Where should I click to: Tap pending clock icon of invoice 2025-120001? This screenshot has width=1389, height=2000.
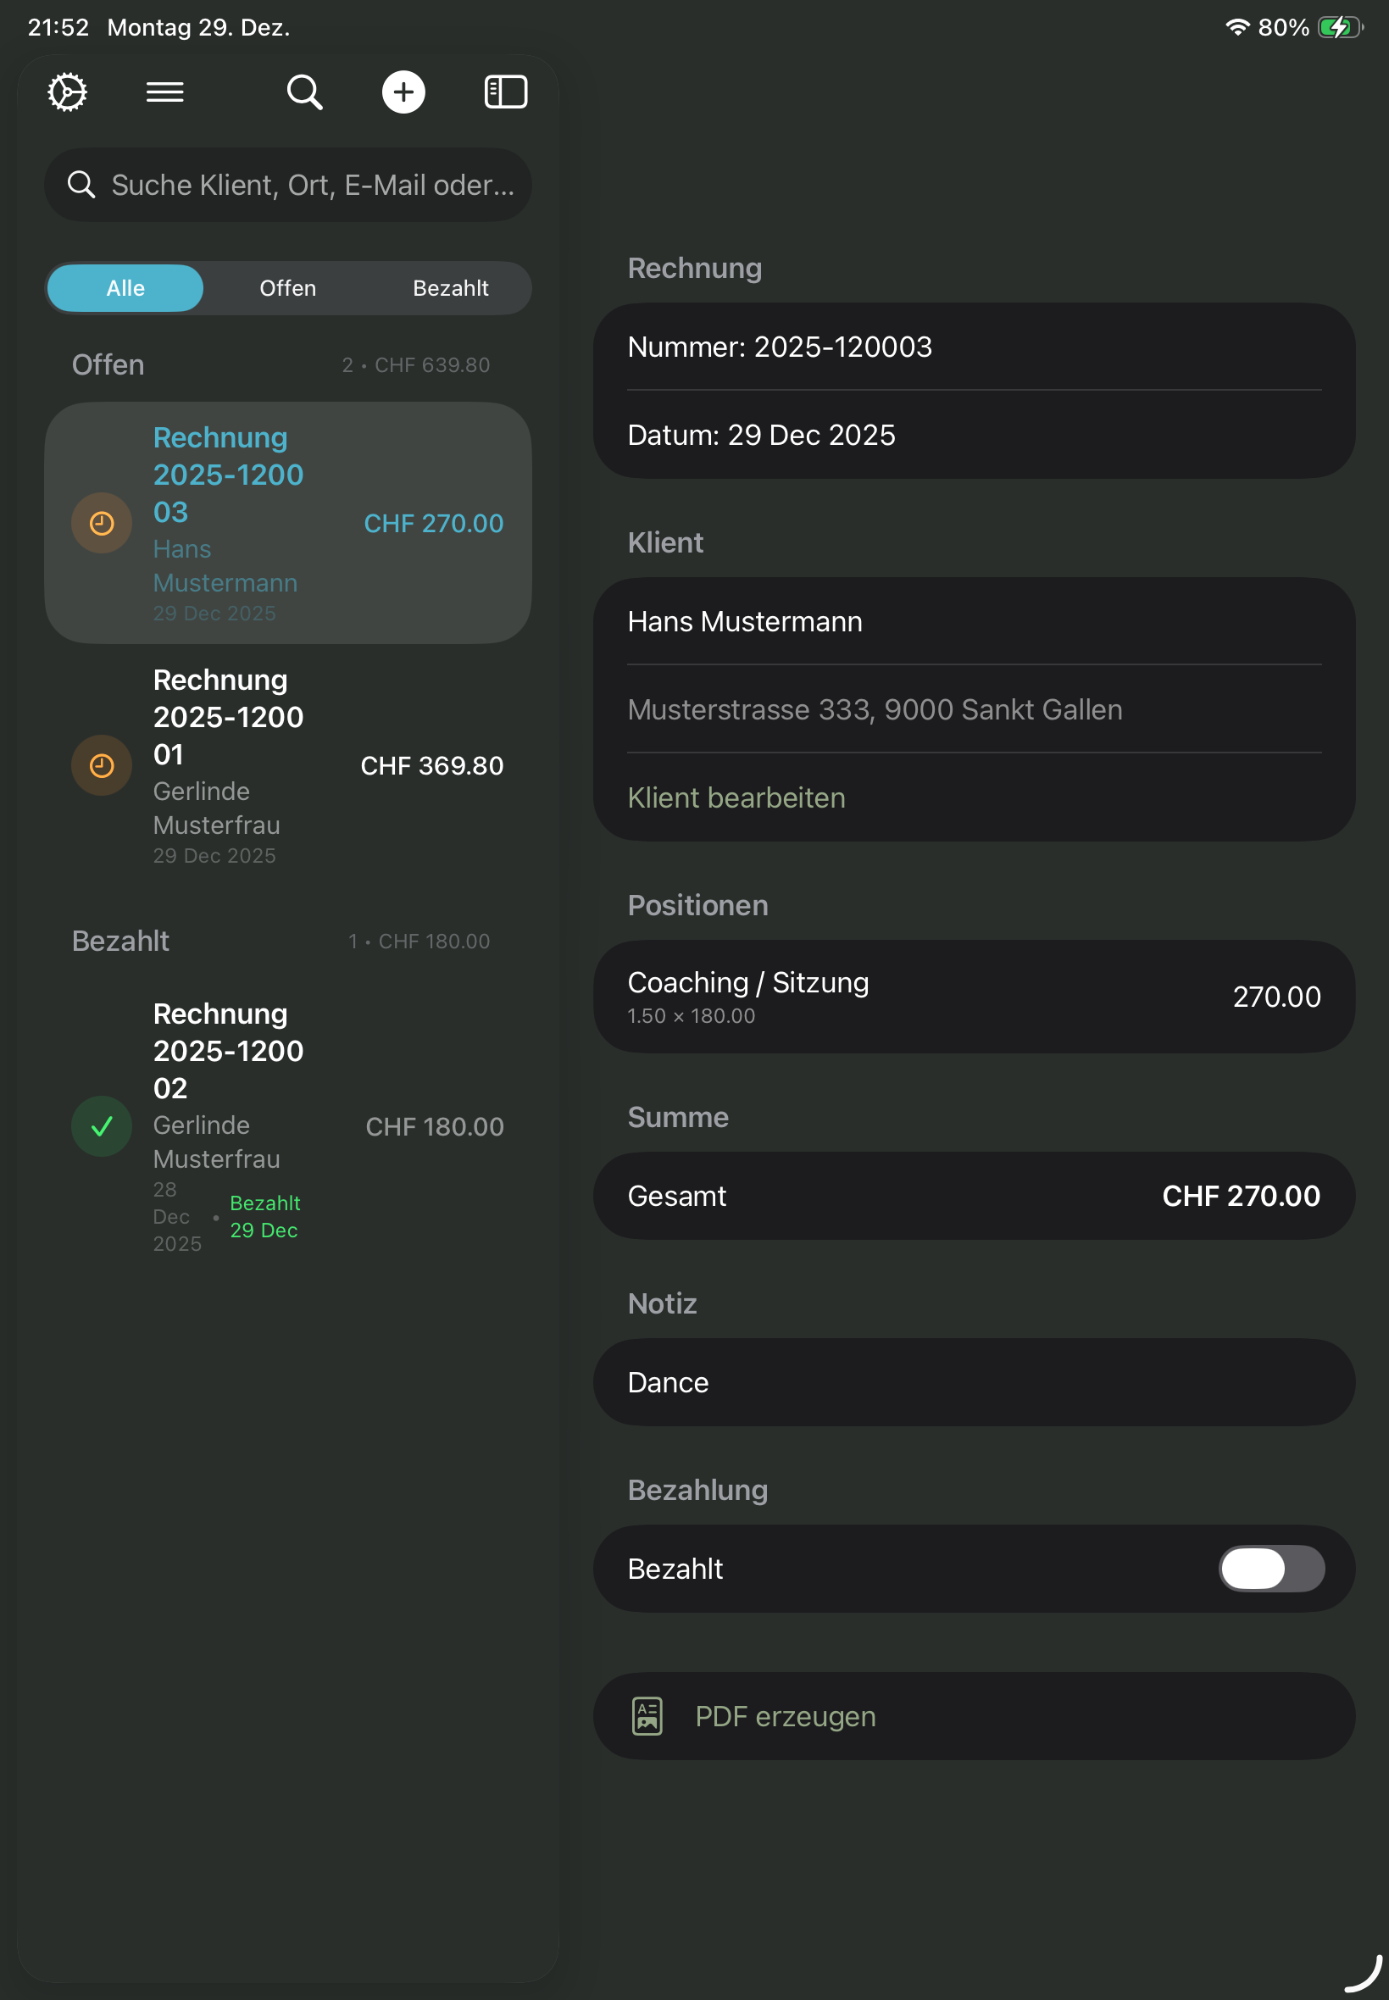click(x=102, y=766)
